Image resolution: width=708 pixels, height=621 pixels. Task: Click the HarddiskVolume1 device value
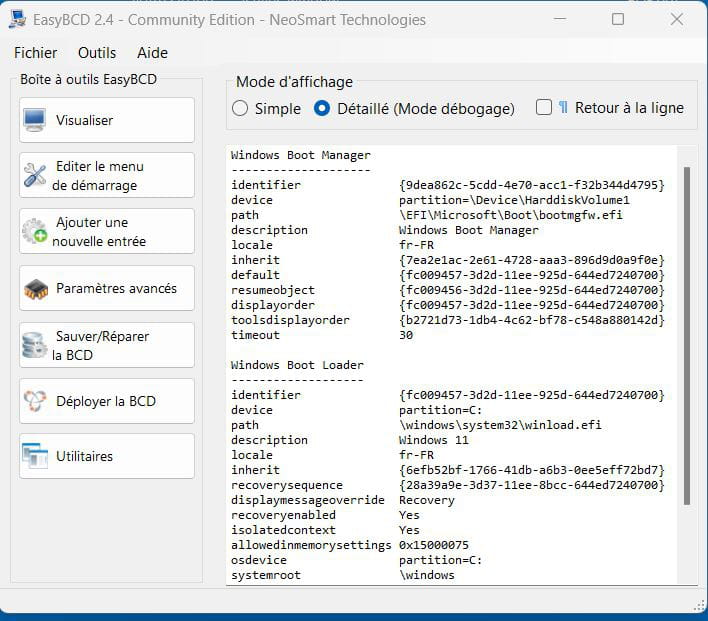click(514, 200)
